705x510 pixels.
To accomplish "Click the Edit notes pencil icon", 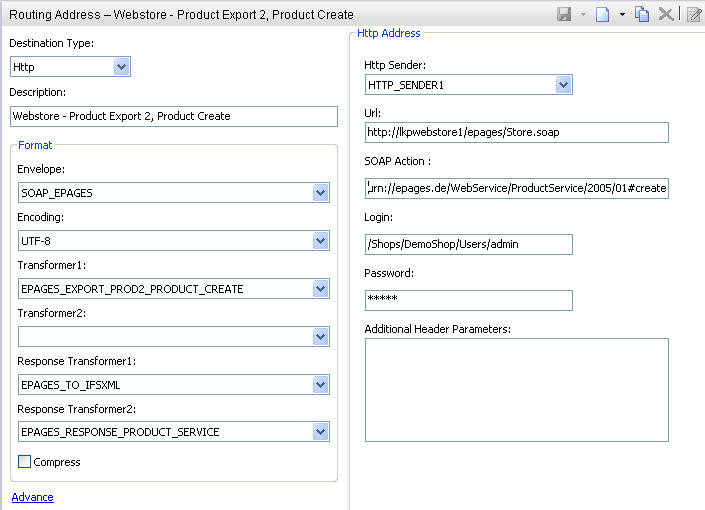I will pos(694,14).
